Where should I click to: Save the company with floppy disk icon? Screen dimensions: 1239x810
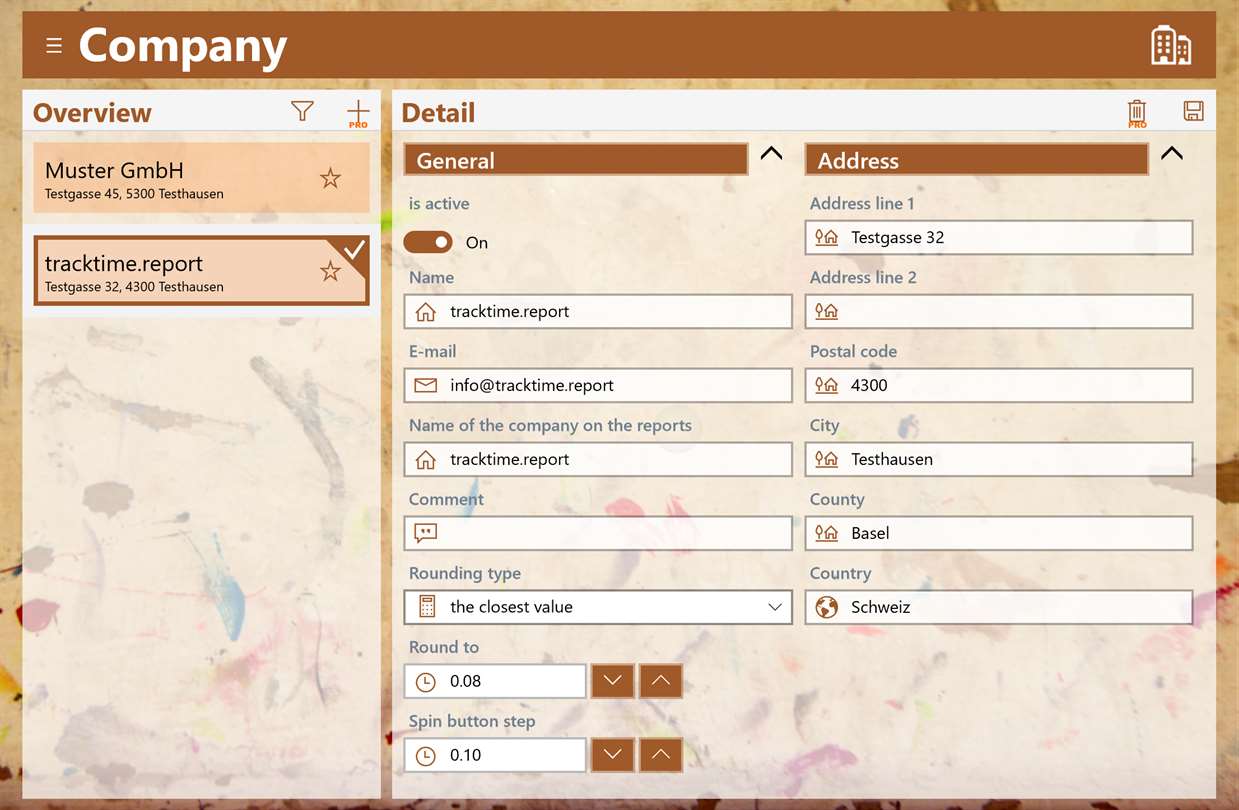[x=1193, y=111]
